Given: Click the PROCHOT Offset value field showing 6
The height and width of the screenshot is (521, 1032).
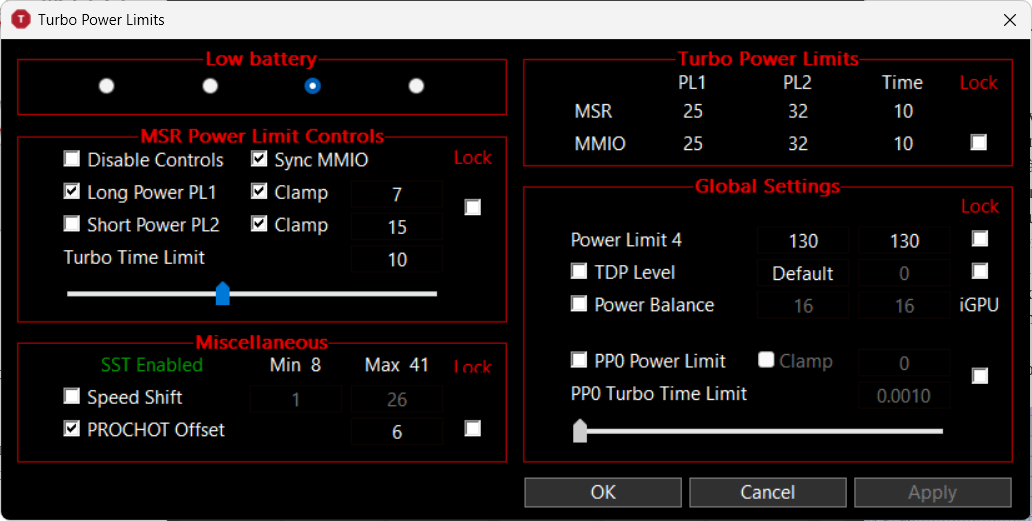Looking at the screenshot, I should click(x=397, y=432).
